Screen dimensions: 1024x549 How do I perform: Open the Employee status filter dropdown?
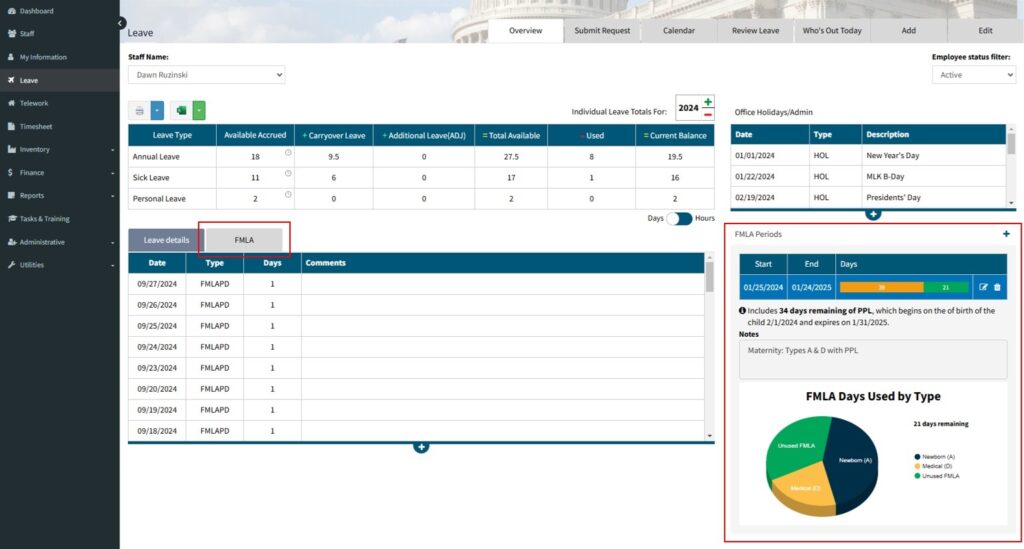(973, 75)
